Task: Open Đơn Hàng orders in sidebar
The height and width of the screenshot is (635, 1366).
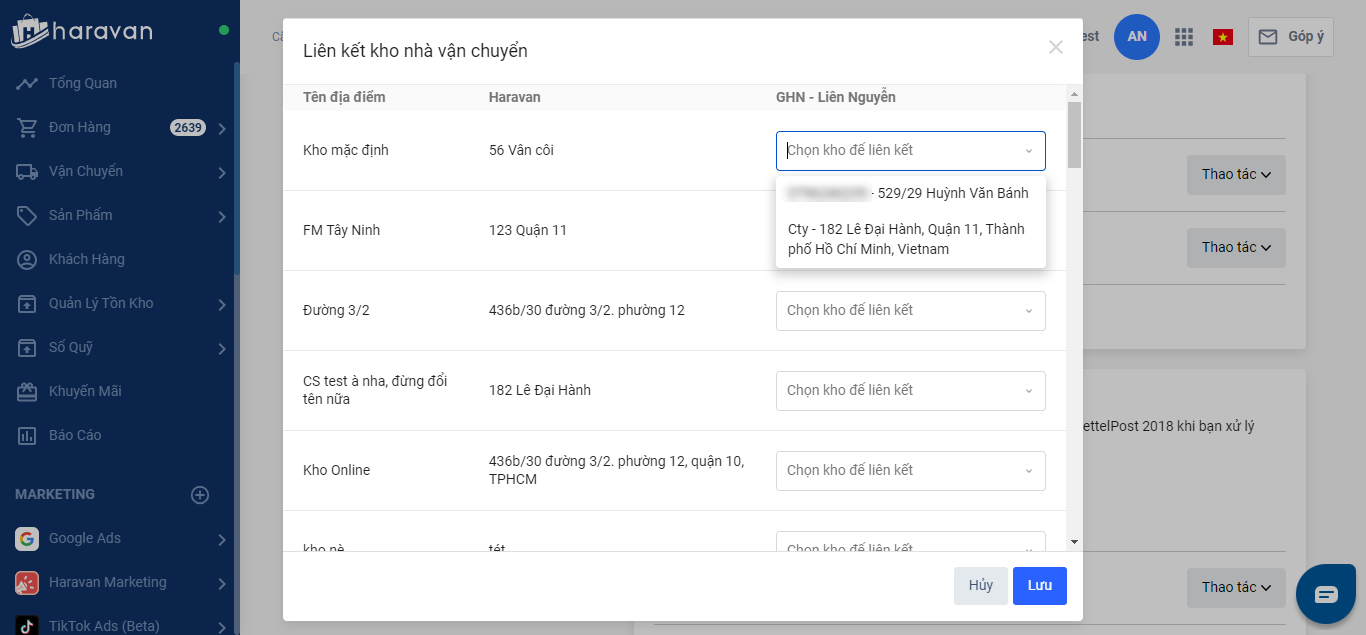Action: point(80,127)
